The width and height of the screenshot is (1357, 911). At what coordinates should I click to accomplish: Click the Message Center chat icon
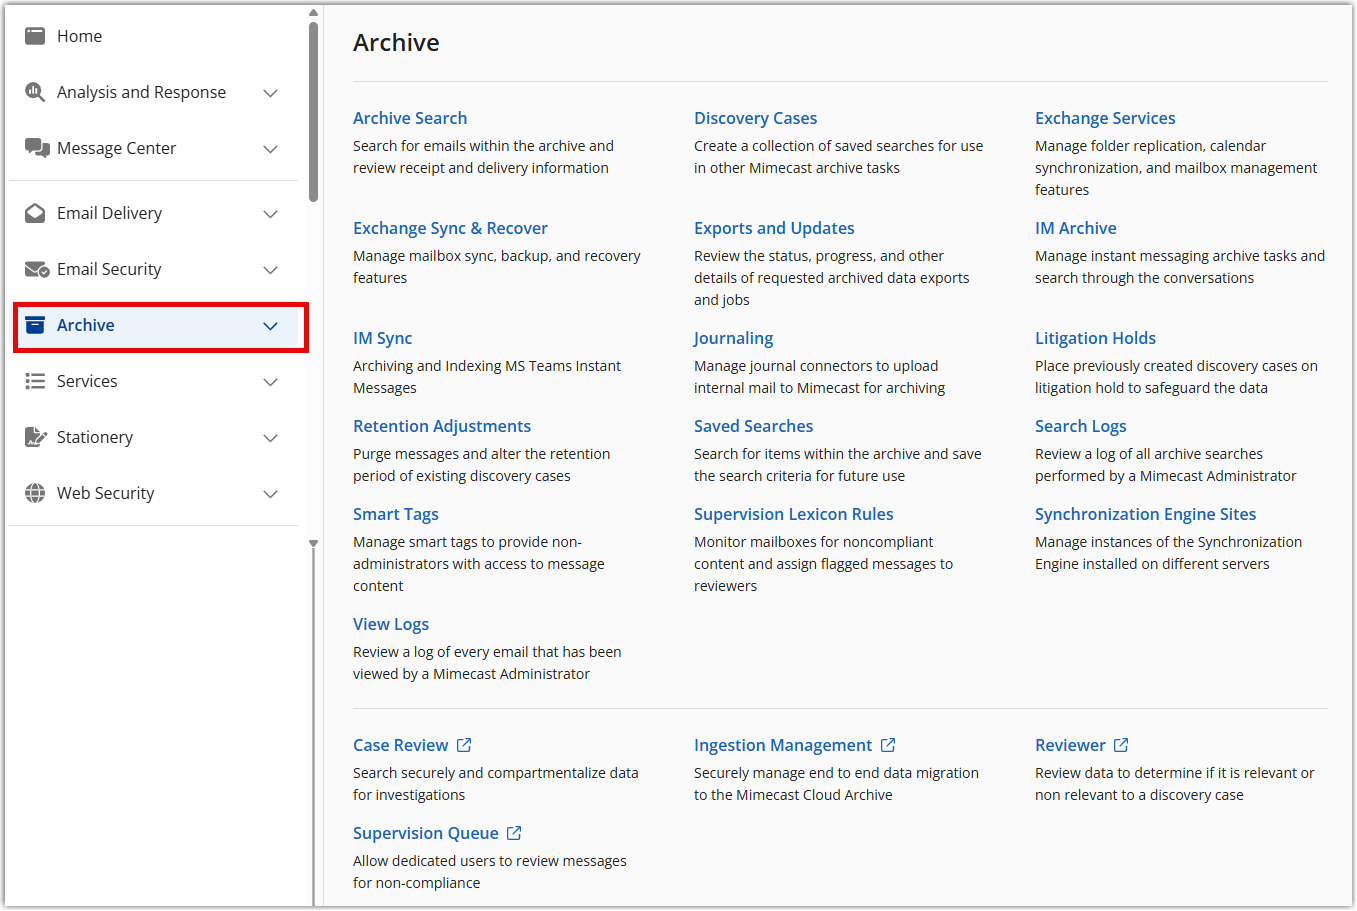pos(37,148)
